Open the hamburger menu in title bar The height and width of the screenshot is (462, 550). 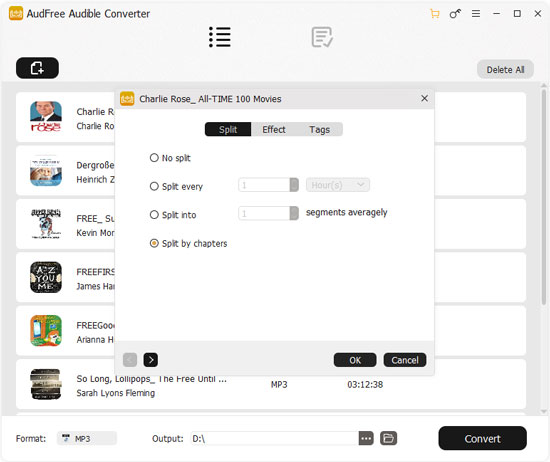[476, 14]
